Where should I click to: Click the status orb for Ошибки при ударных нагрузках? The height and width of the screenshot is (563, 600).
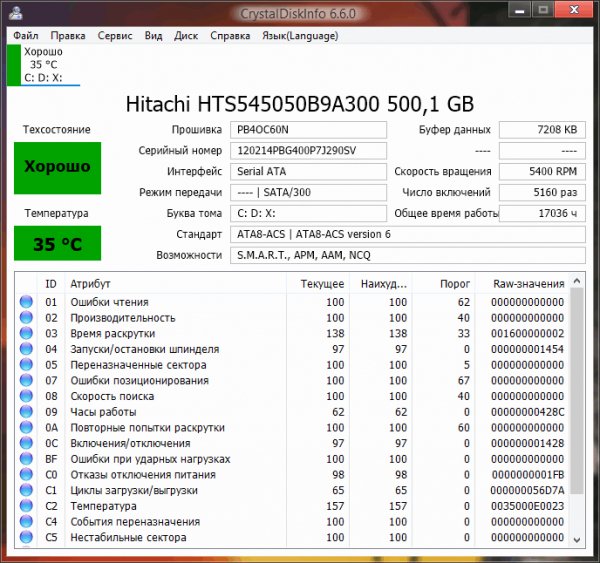pyautogui.click(x=26, y=459)
